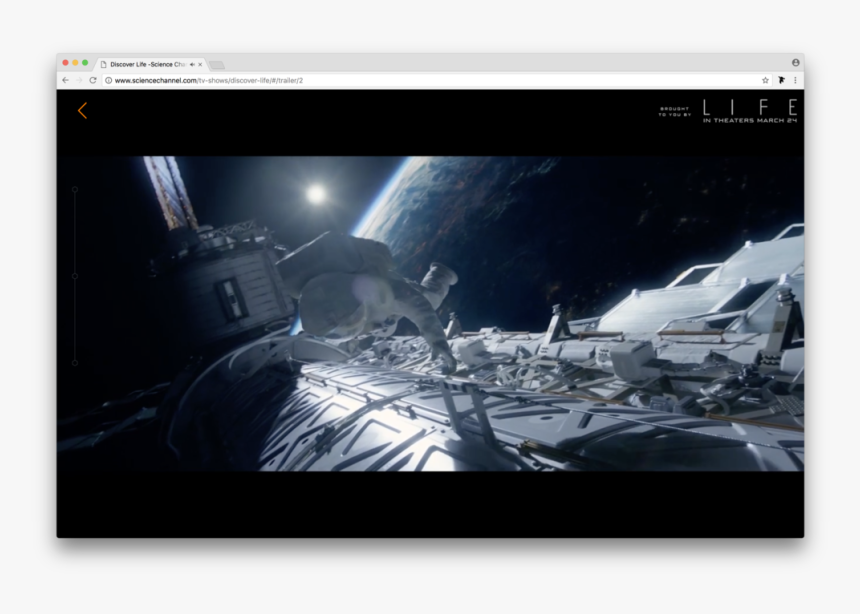The height and width of the screenshot is (614, 860).
Task: Click the red close window button
Action: 65,63
